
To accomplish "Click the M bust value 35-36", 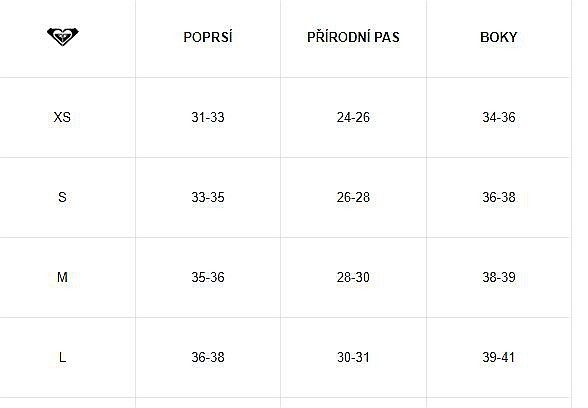I will 208,278.
